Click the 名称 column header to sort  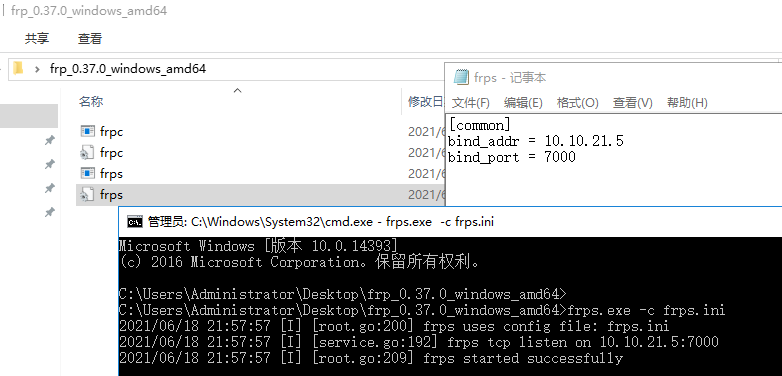tap(91, 102)
